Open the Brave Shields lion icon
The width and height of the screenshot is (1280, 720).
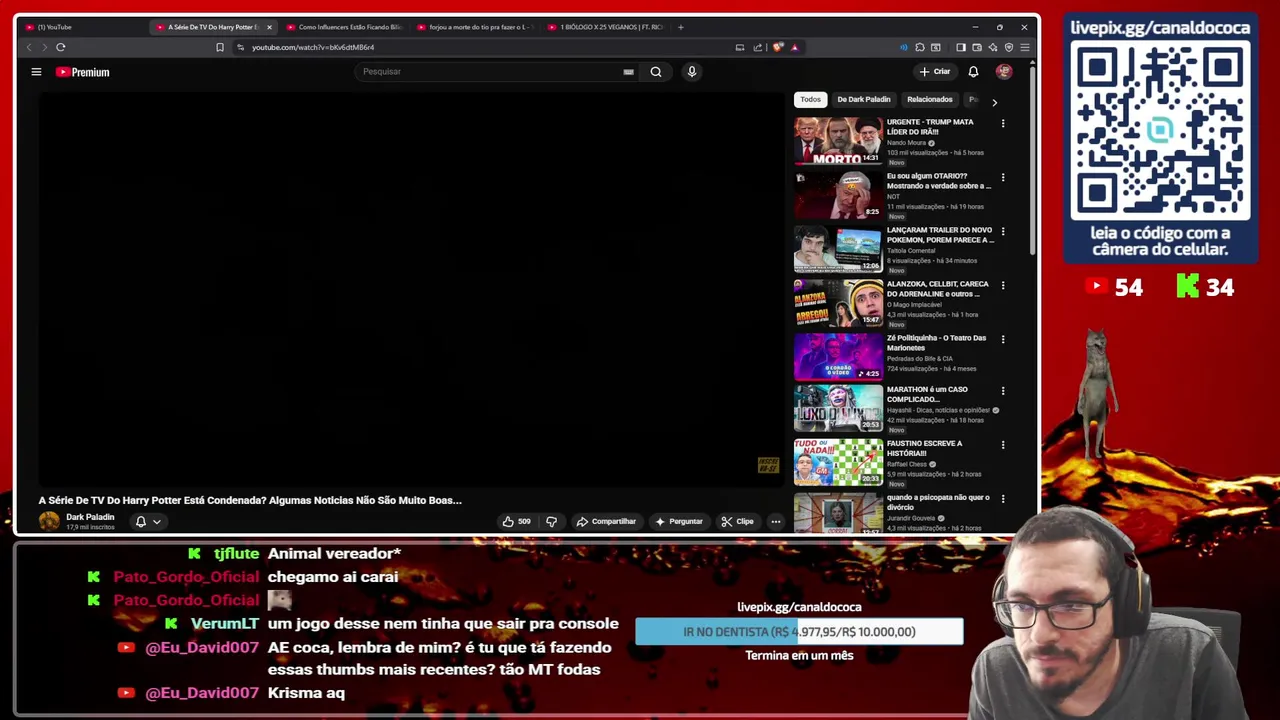[x=779, y=47]
